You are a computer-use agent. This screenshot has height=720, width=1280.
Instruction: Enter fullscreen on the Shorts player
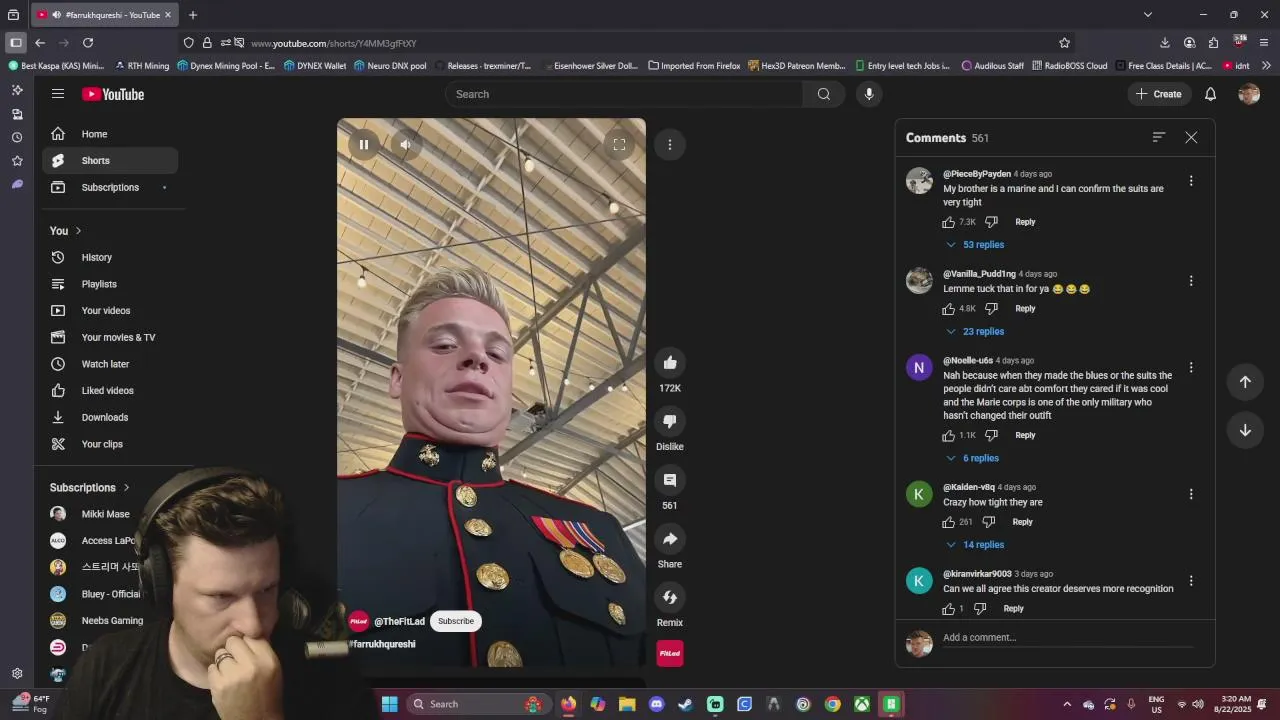[619, 145]
